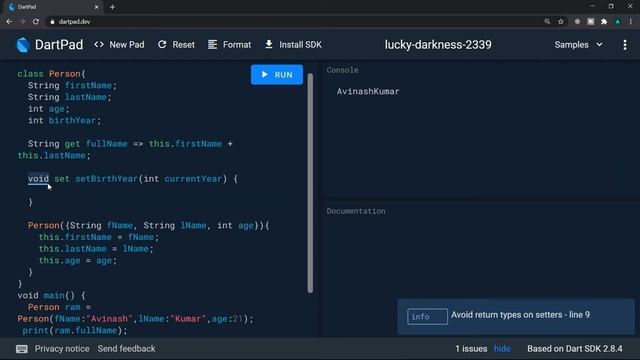This screenshot has height=360, width=640.
Task: Open the browser extensions puzzle icon
Action: (x=604, y=22)
